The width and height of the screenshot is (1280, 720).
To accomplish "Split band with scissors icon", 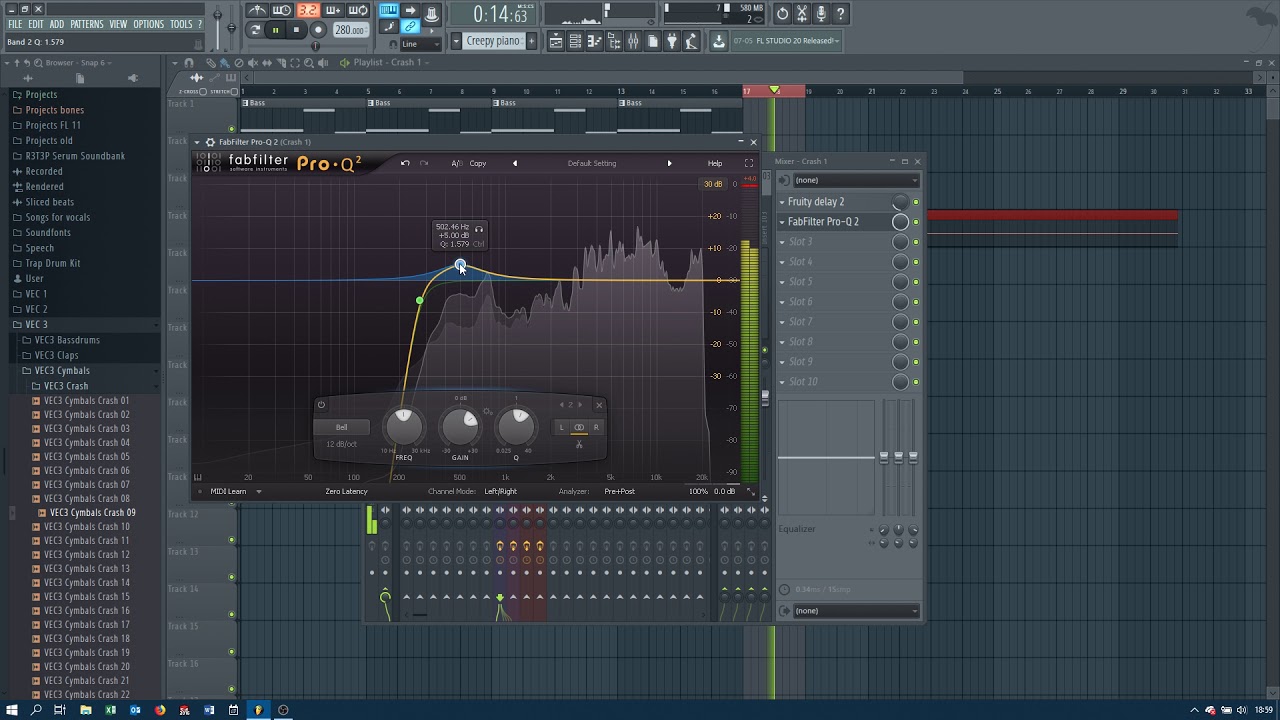I will coord(579,444).
